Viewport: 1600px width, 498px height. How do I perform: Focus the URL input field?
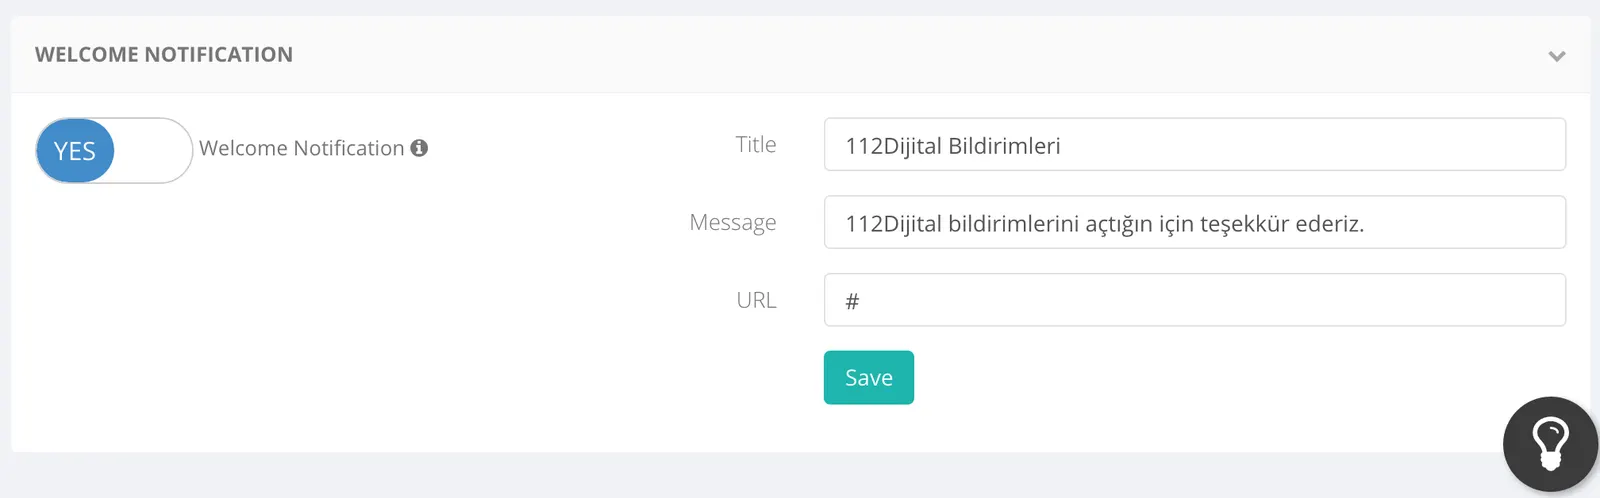point(1195,300)
